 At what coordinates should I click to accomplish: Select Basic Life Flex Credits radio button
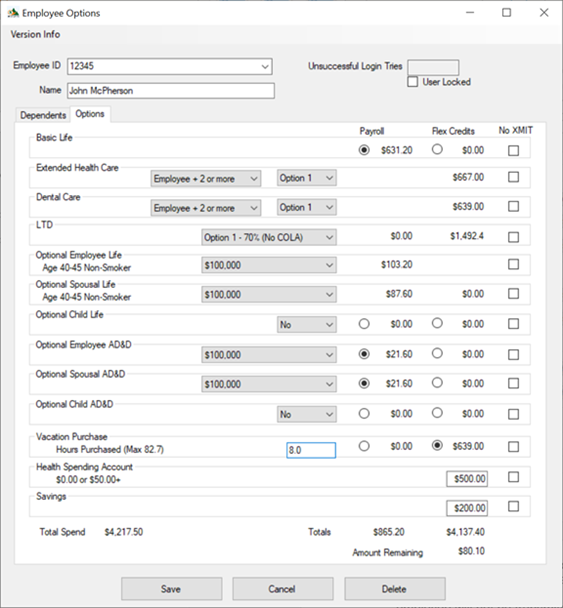[x=437, y=149]
